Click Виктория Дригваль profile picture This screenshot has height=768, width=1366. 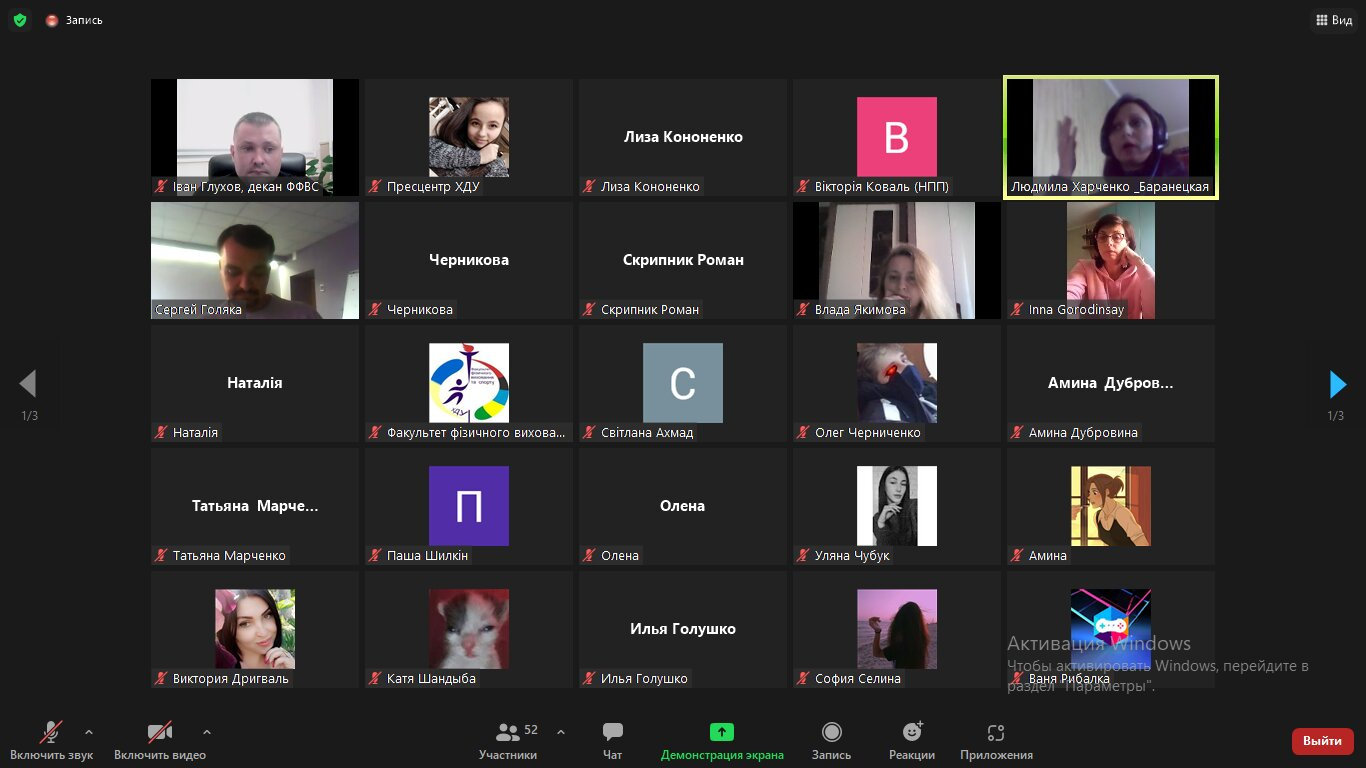point(255,629)
